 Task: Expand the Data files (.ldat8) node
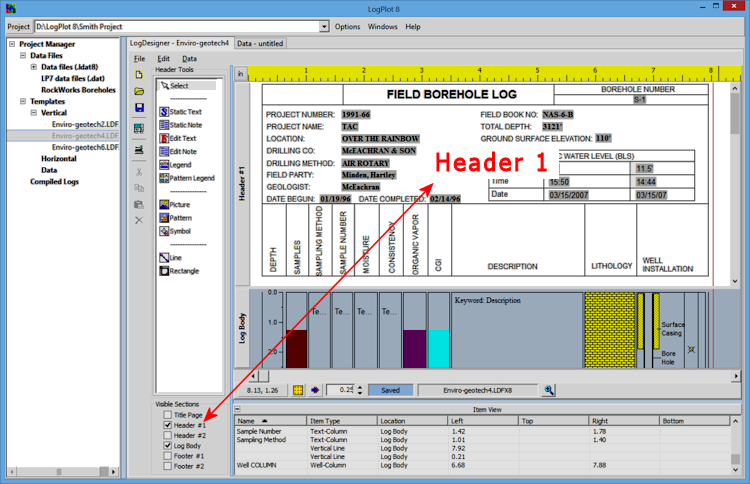pos(35,67)
